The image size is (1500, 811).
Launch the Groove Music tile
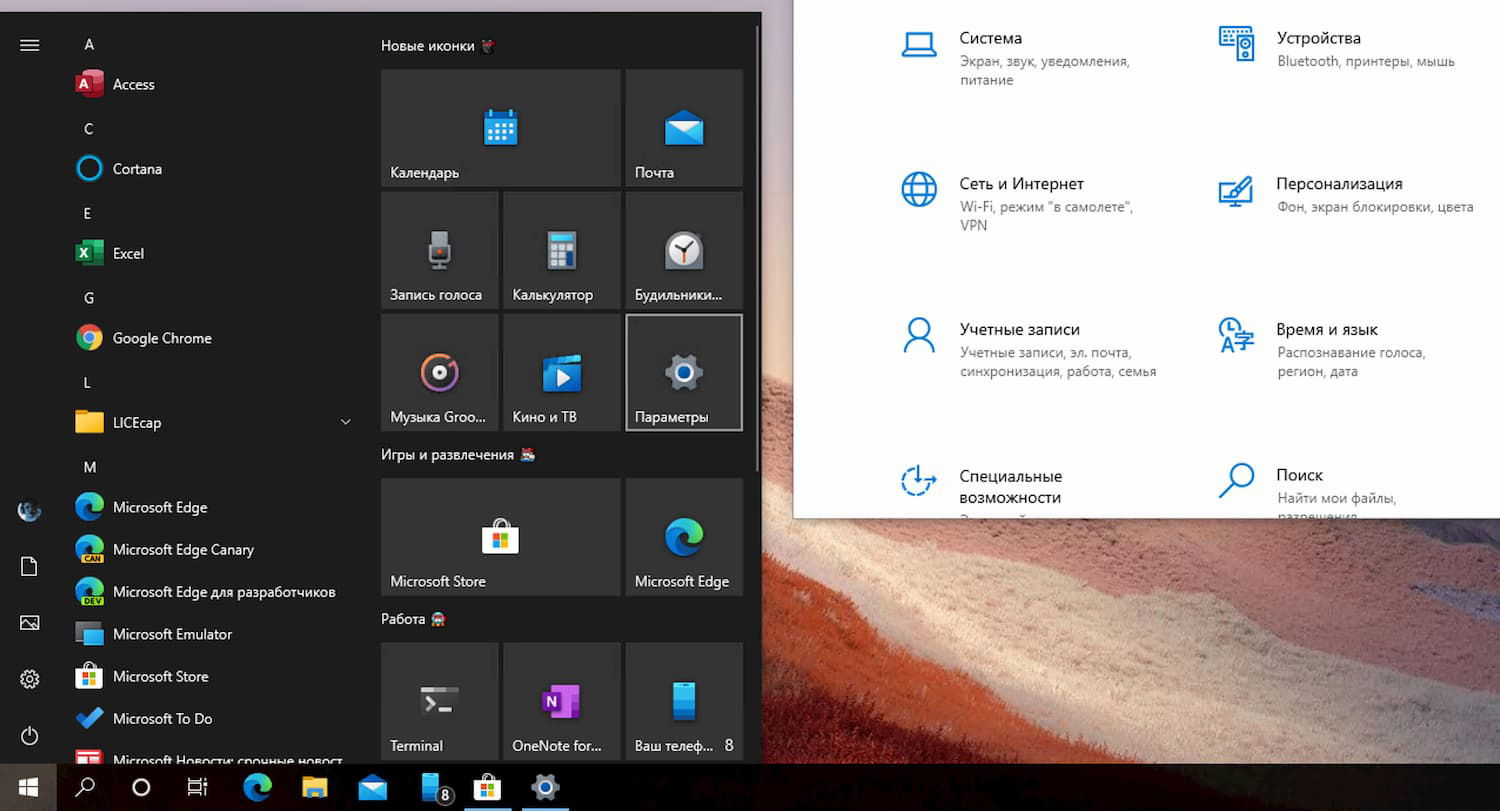(439, 372)
